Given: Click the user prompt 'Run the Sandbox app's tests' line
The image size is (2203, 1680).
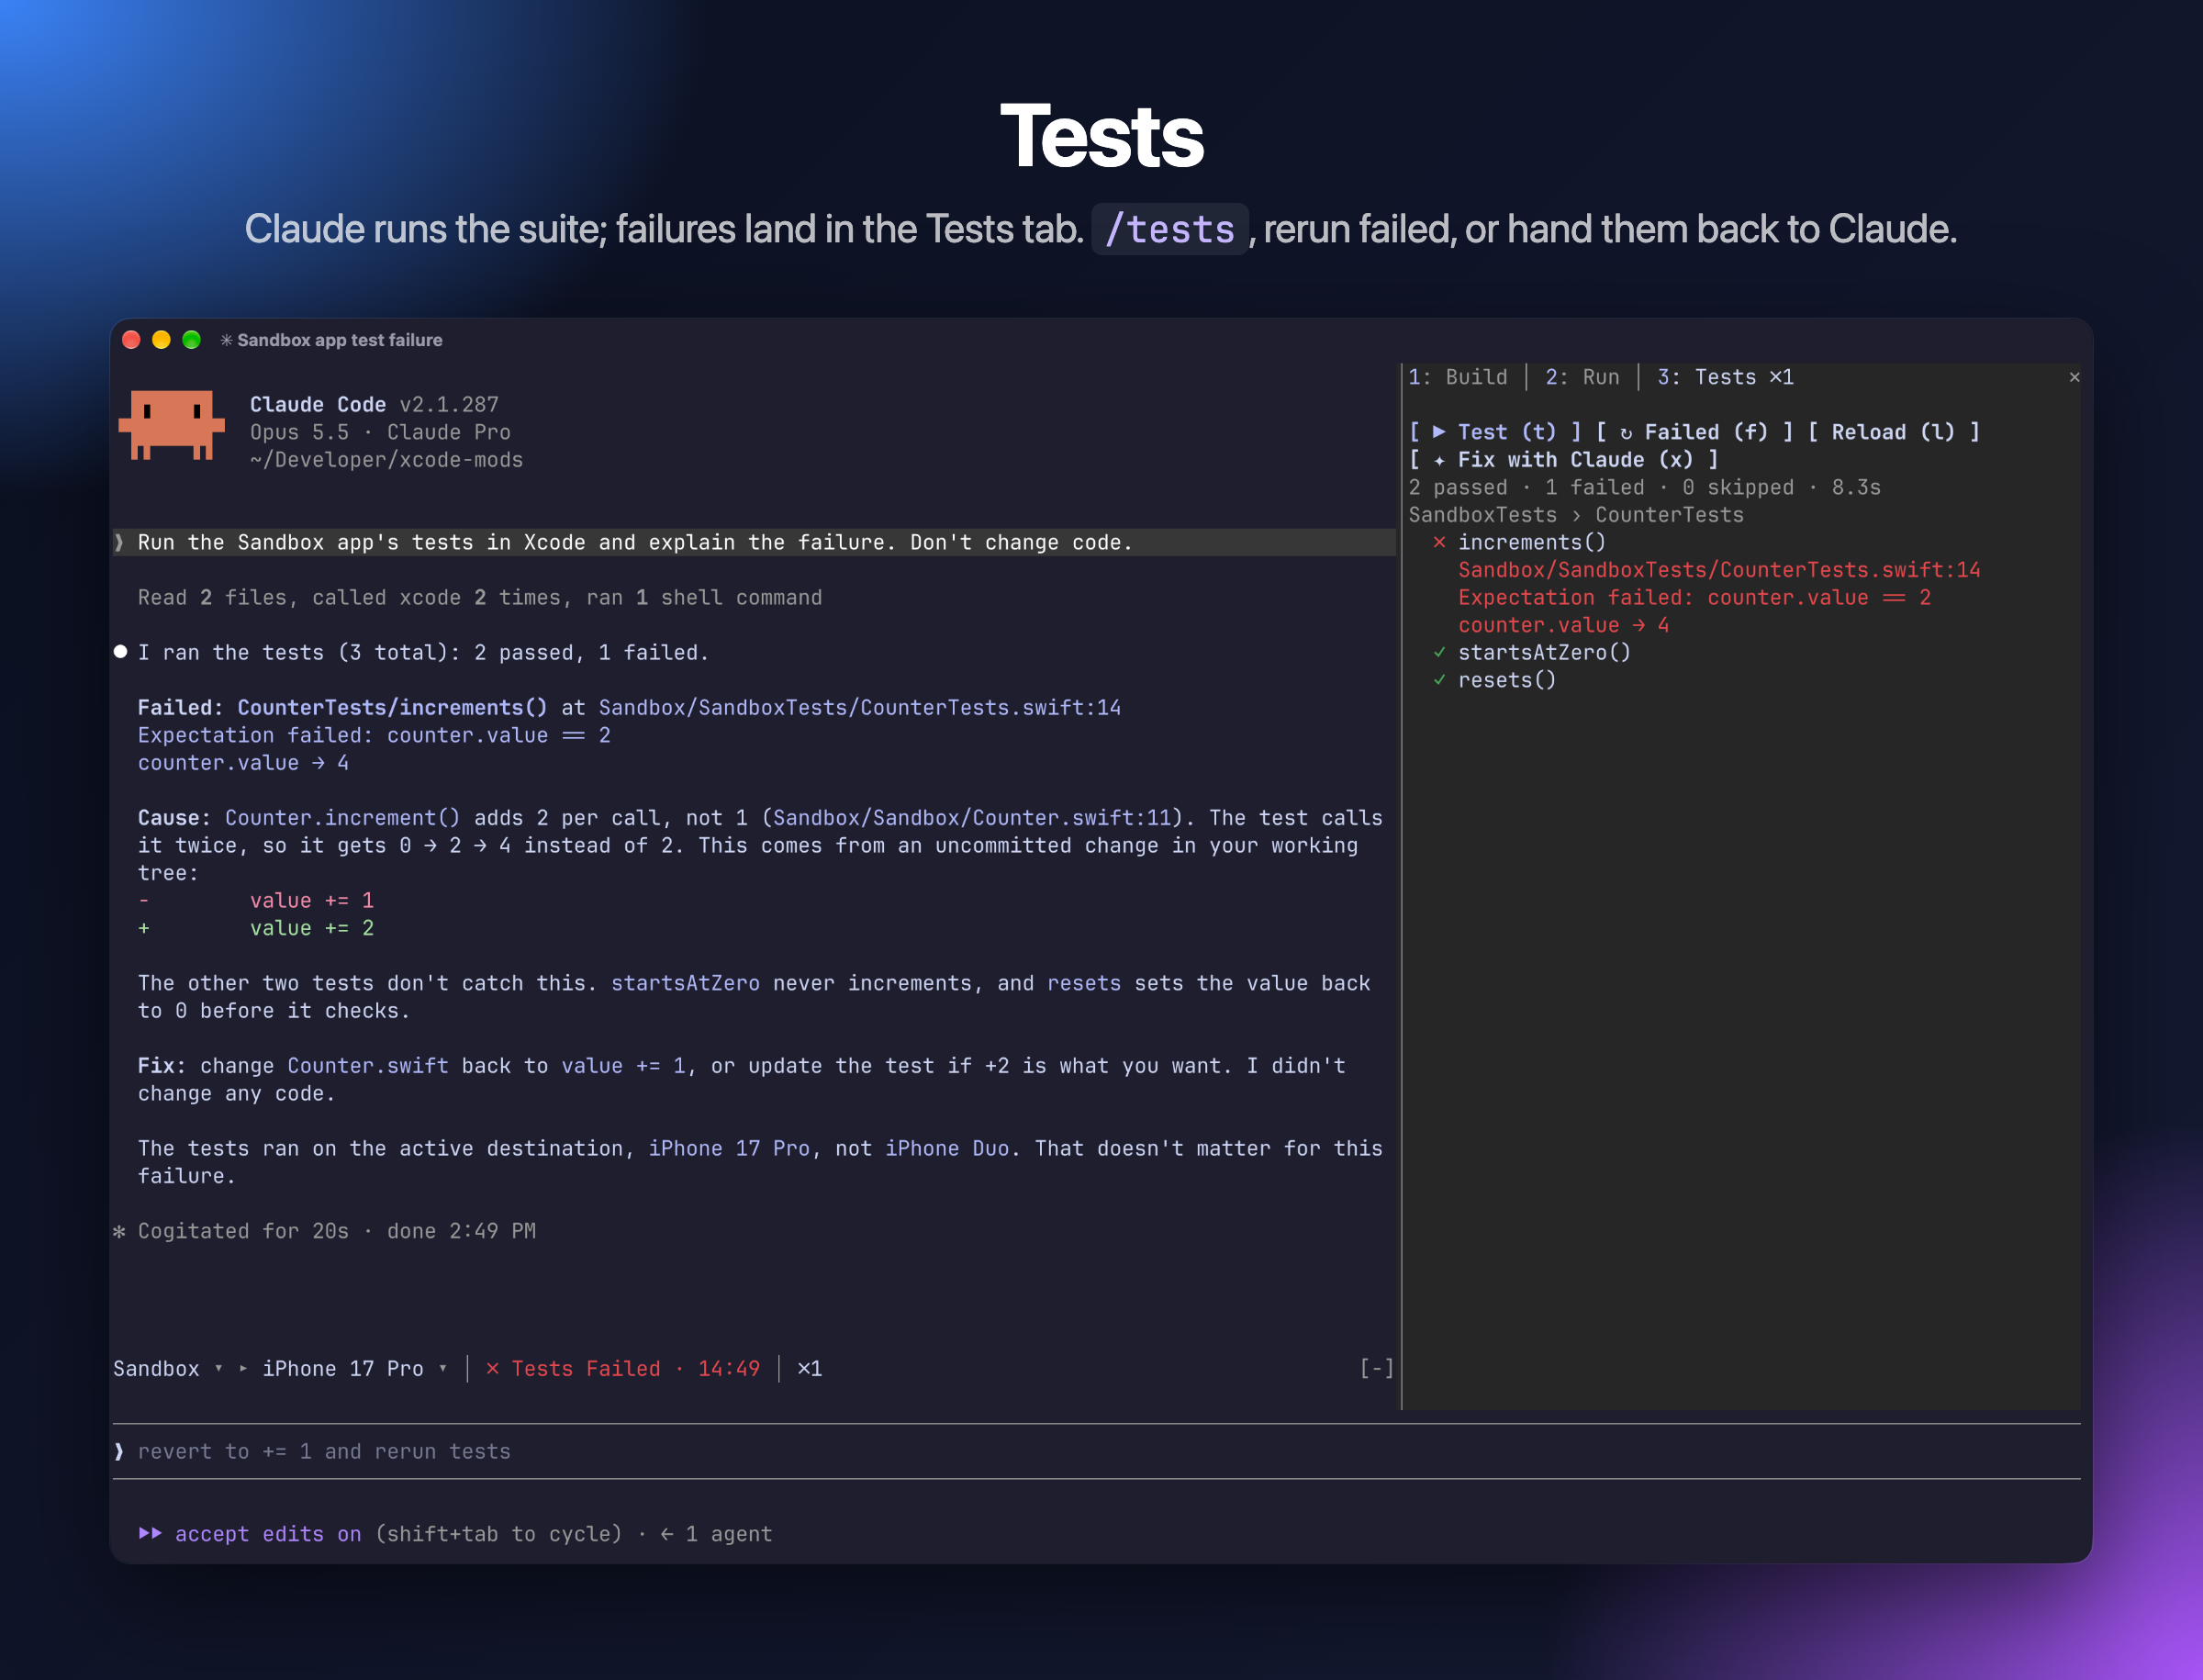Looking at the screenshot, I should (x=755, y=542).
